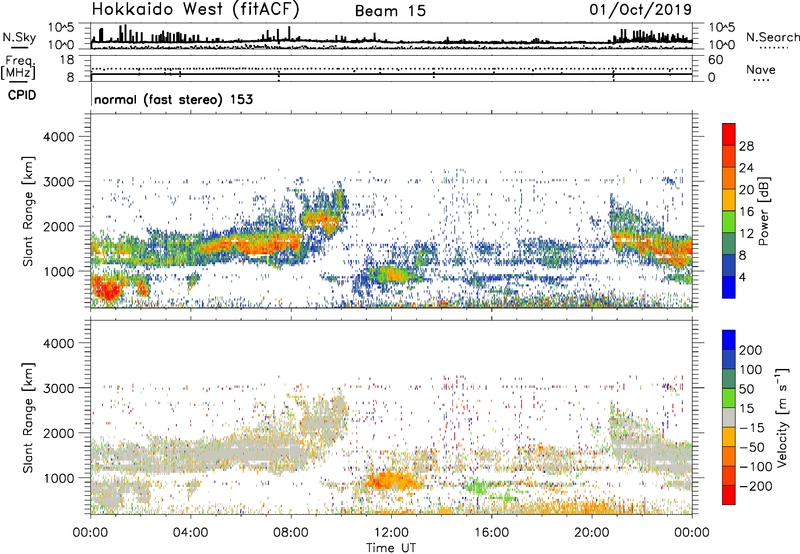Image resolution: width=800 pixels, height=554 pixels.
Task: Click the '16:00' time tick label
Action: 491,533
